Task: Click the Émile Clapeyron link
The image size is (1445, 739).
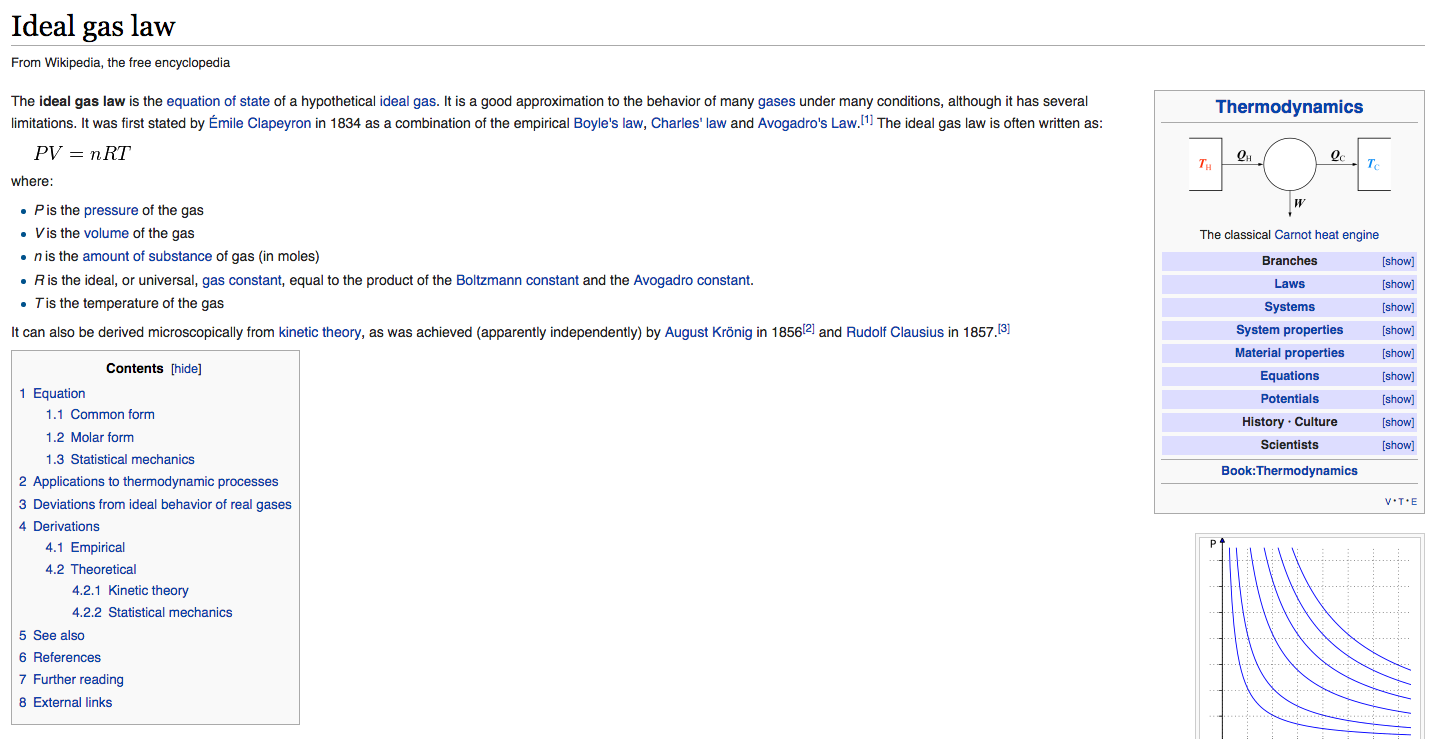Action: 260,123
